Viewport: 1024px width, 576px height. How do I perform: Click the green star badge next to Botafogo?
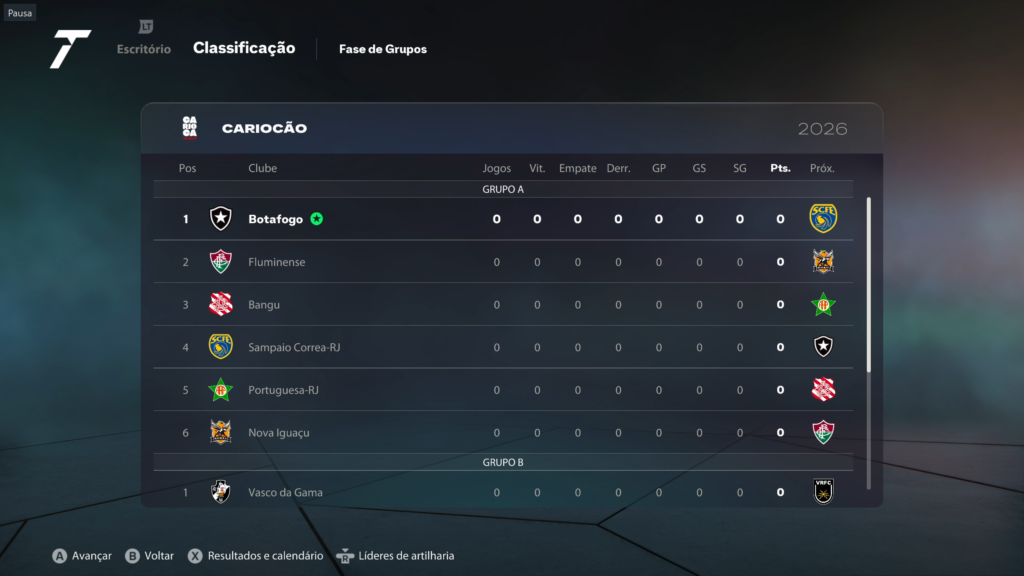tap(317, 219)
